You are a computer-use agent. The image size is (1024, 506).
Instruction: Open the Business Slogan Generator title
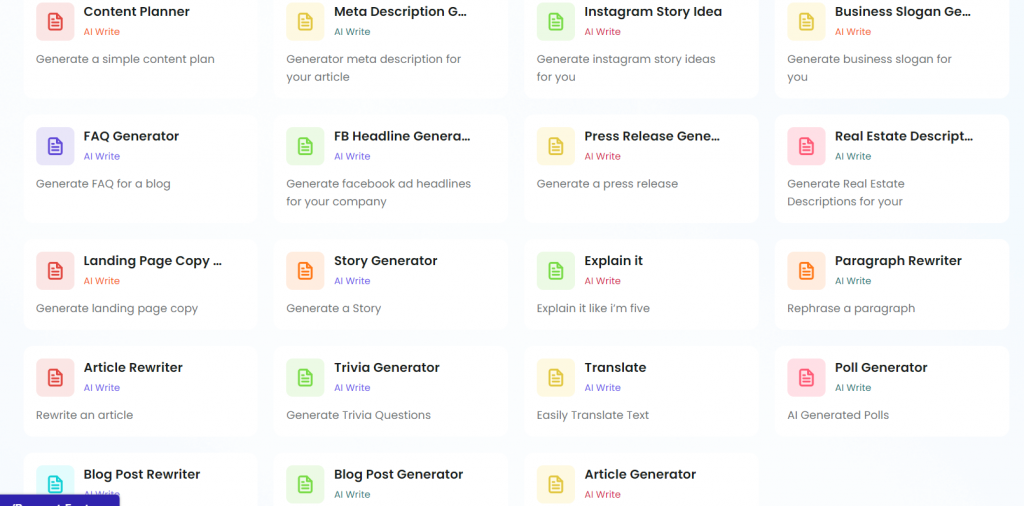coord(902,12)
